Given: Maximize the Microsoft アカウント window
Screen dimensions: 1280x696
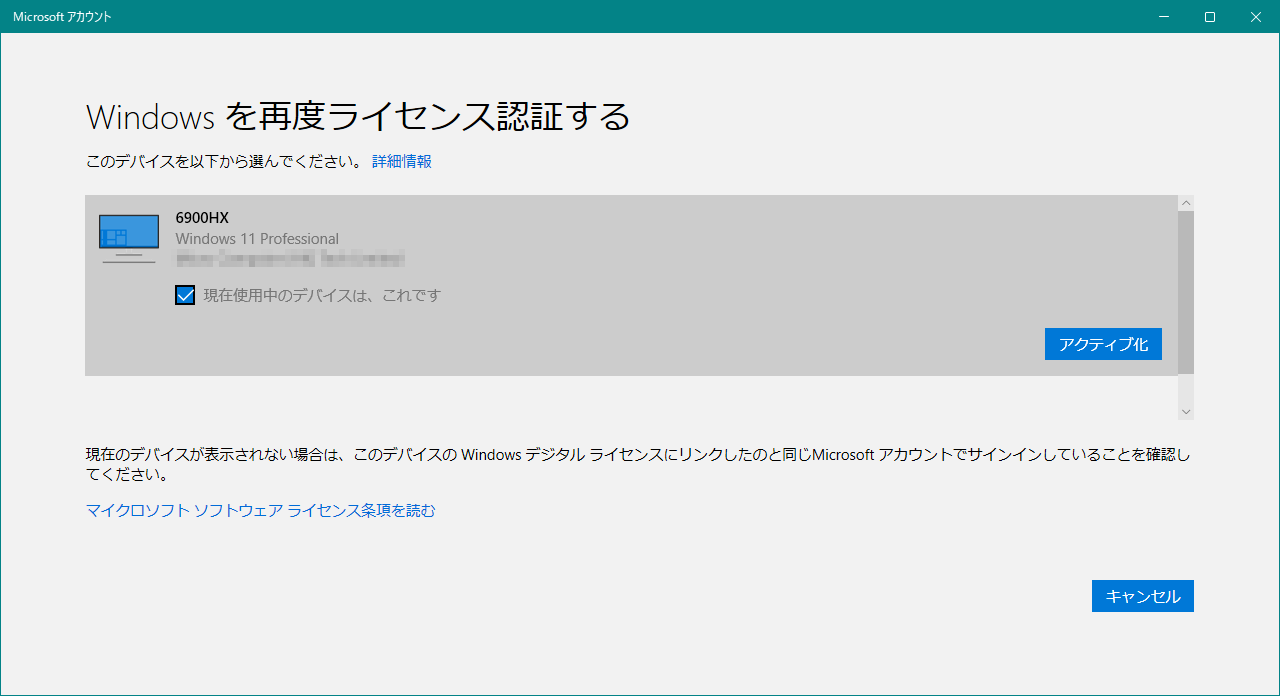Looking at the screenshot, I should [1210, 16].
